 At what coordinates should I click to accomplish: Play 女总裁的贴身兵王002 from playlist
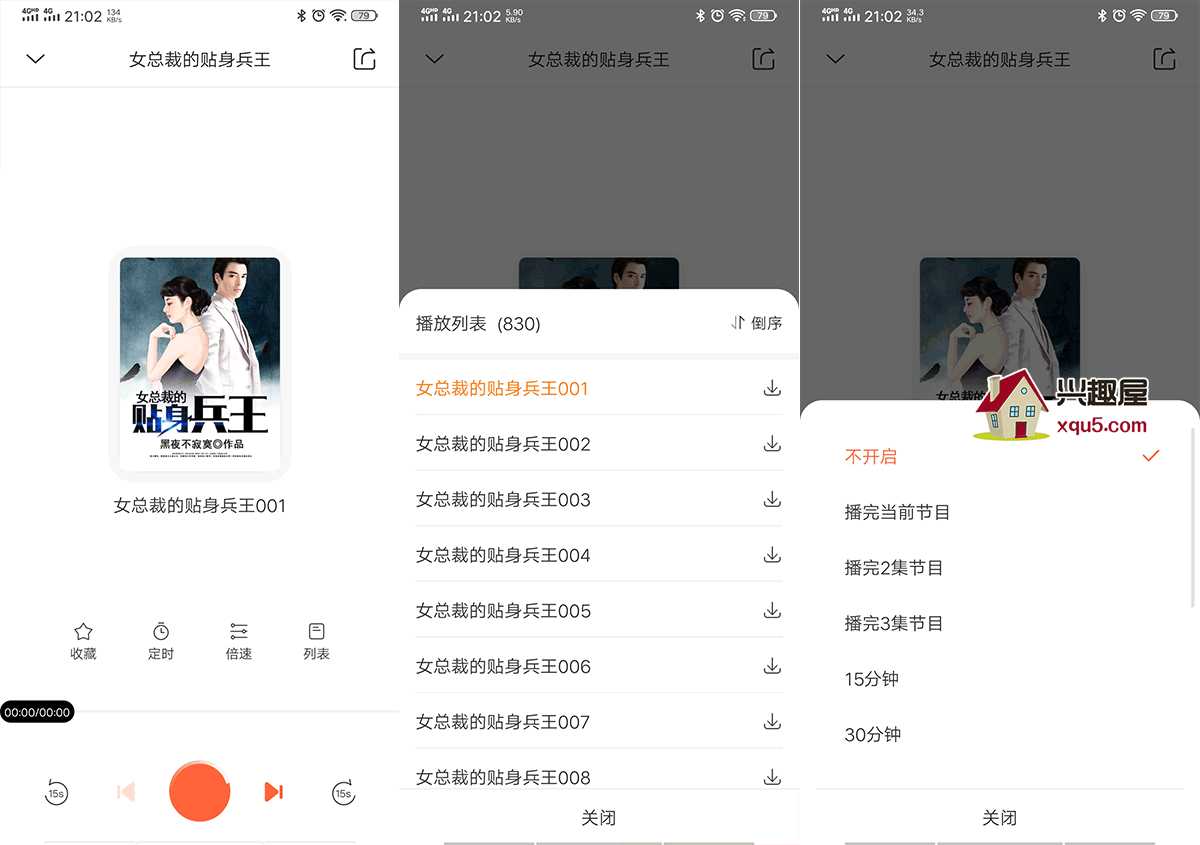503,444
